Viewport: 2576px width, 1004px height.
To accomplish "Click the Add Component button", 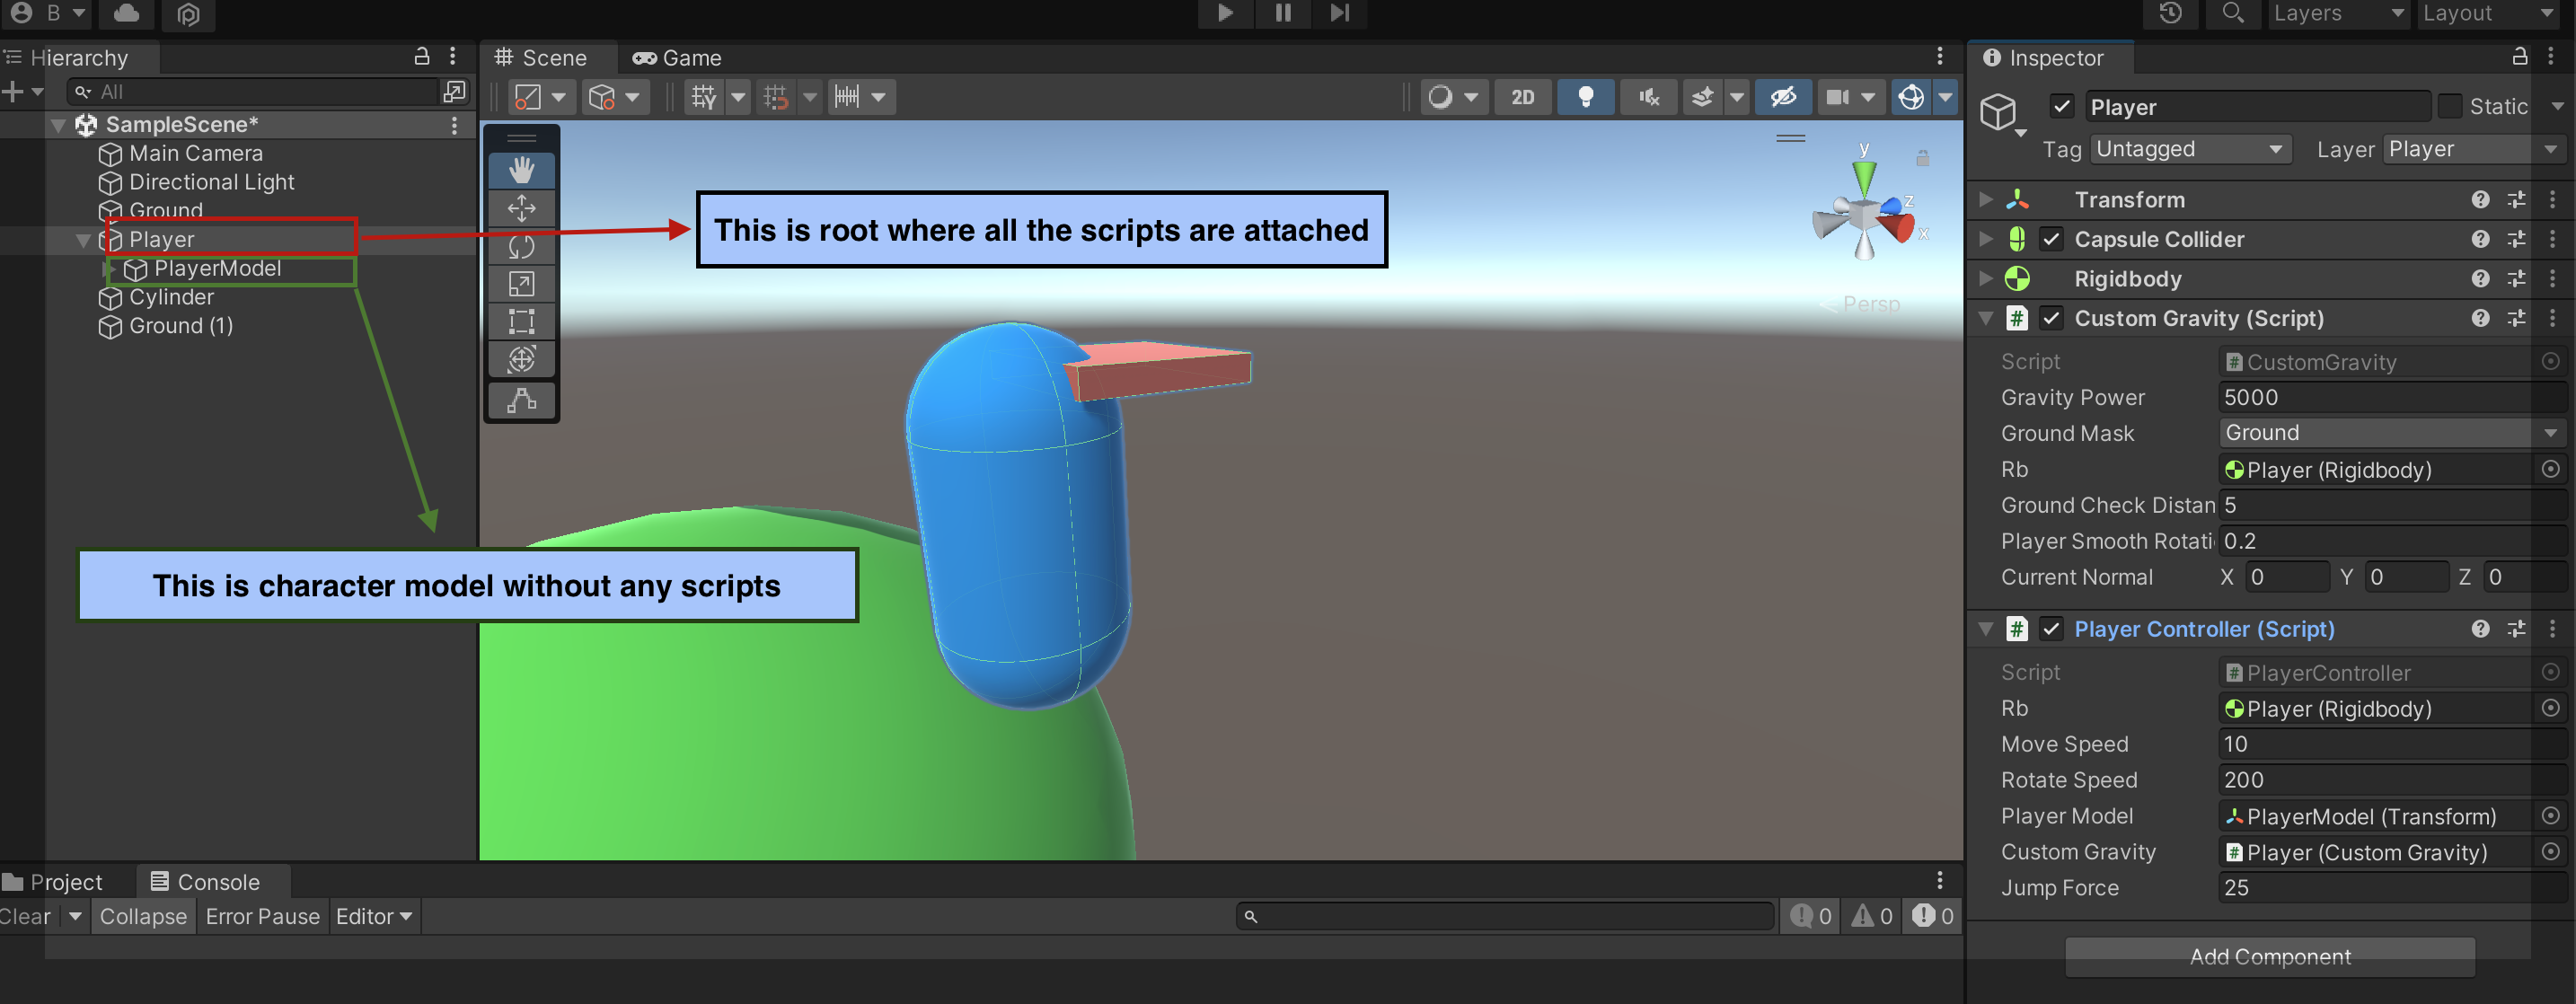I will coord(2271,957).
